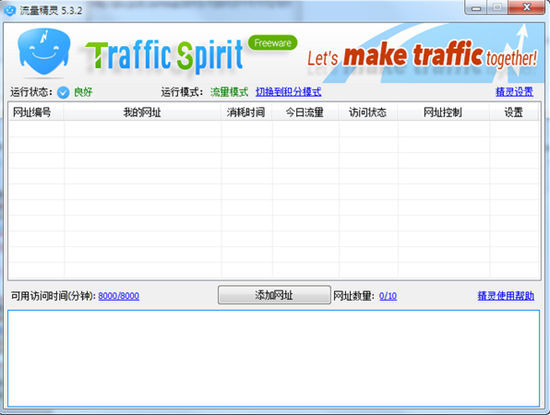The image size is (550, 415).
Task: Click the blue checkmark status icon
Action: [63, 93]
